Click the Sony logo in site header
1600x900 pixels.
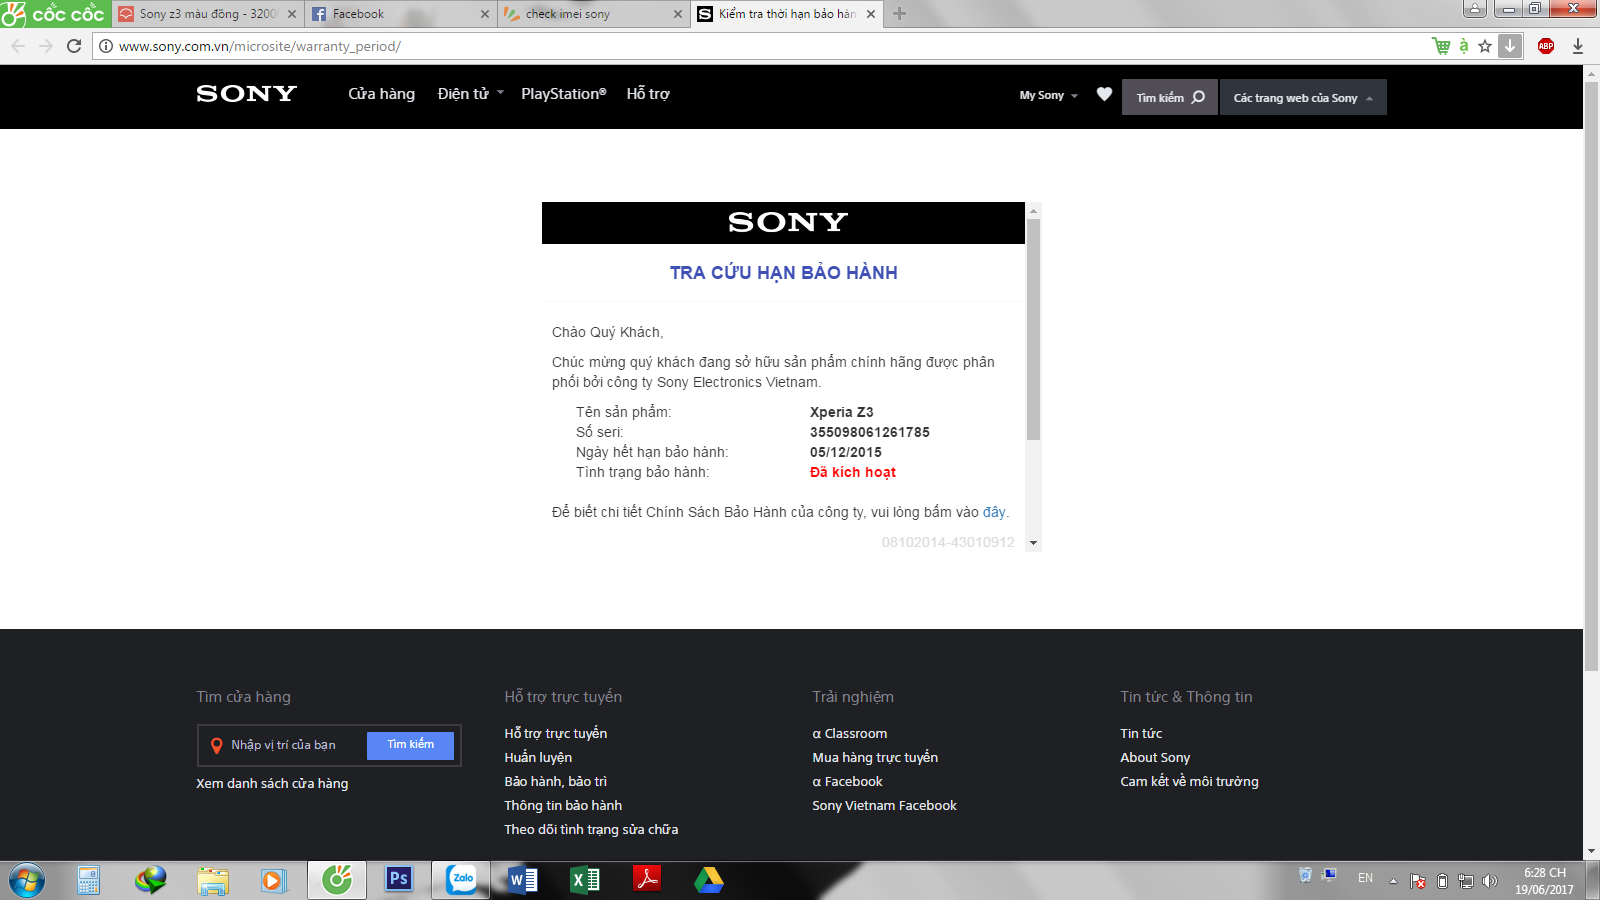(246, 94)
